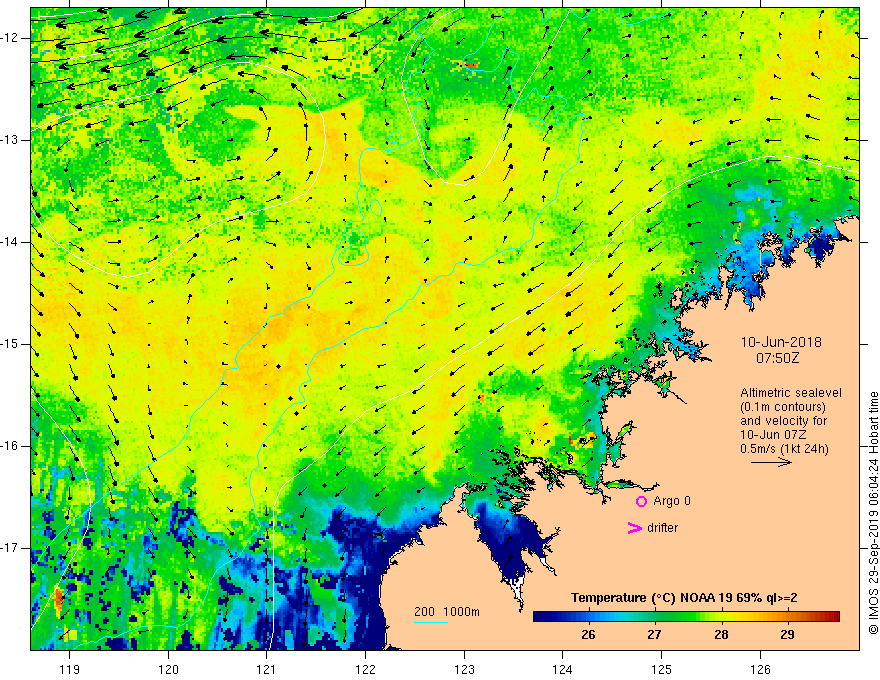The width and height of the screenshot is (880, 680).
Task: Click the 124 longitude axis label
Action: [x=563, y=669]
